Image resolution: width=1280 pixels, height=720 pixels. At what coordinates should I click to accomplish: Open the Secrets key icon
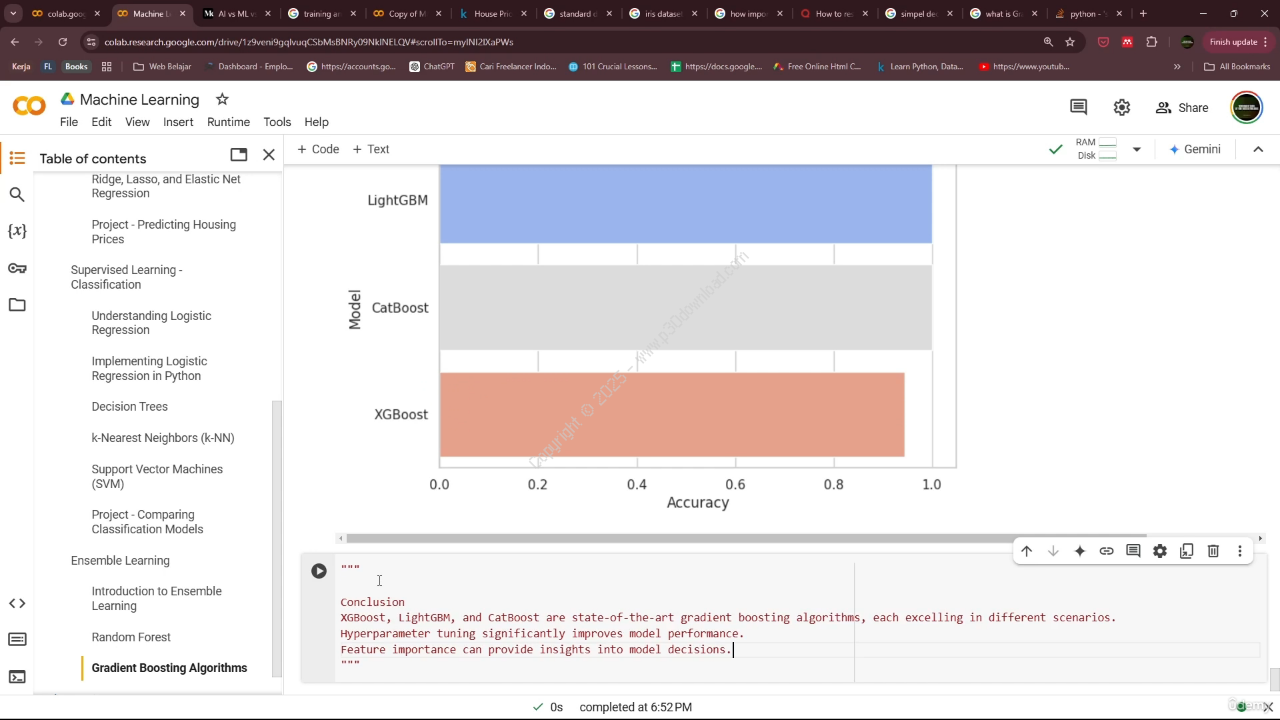(17, 268)
